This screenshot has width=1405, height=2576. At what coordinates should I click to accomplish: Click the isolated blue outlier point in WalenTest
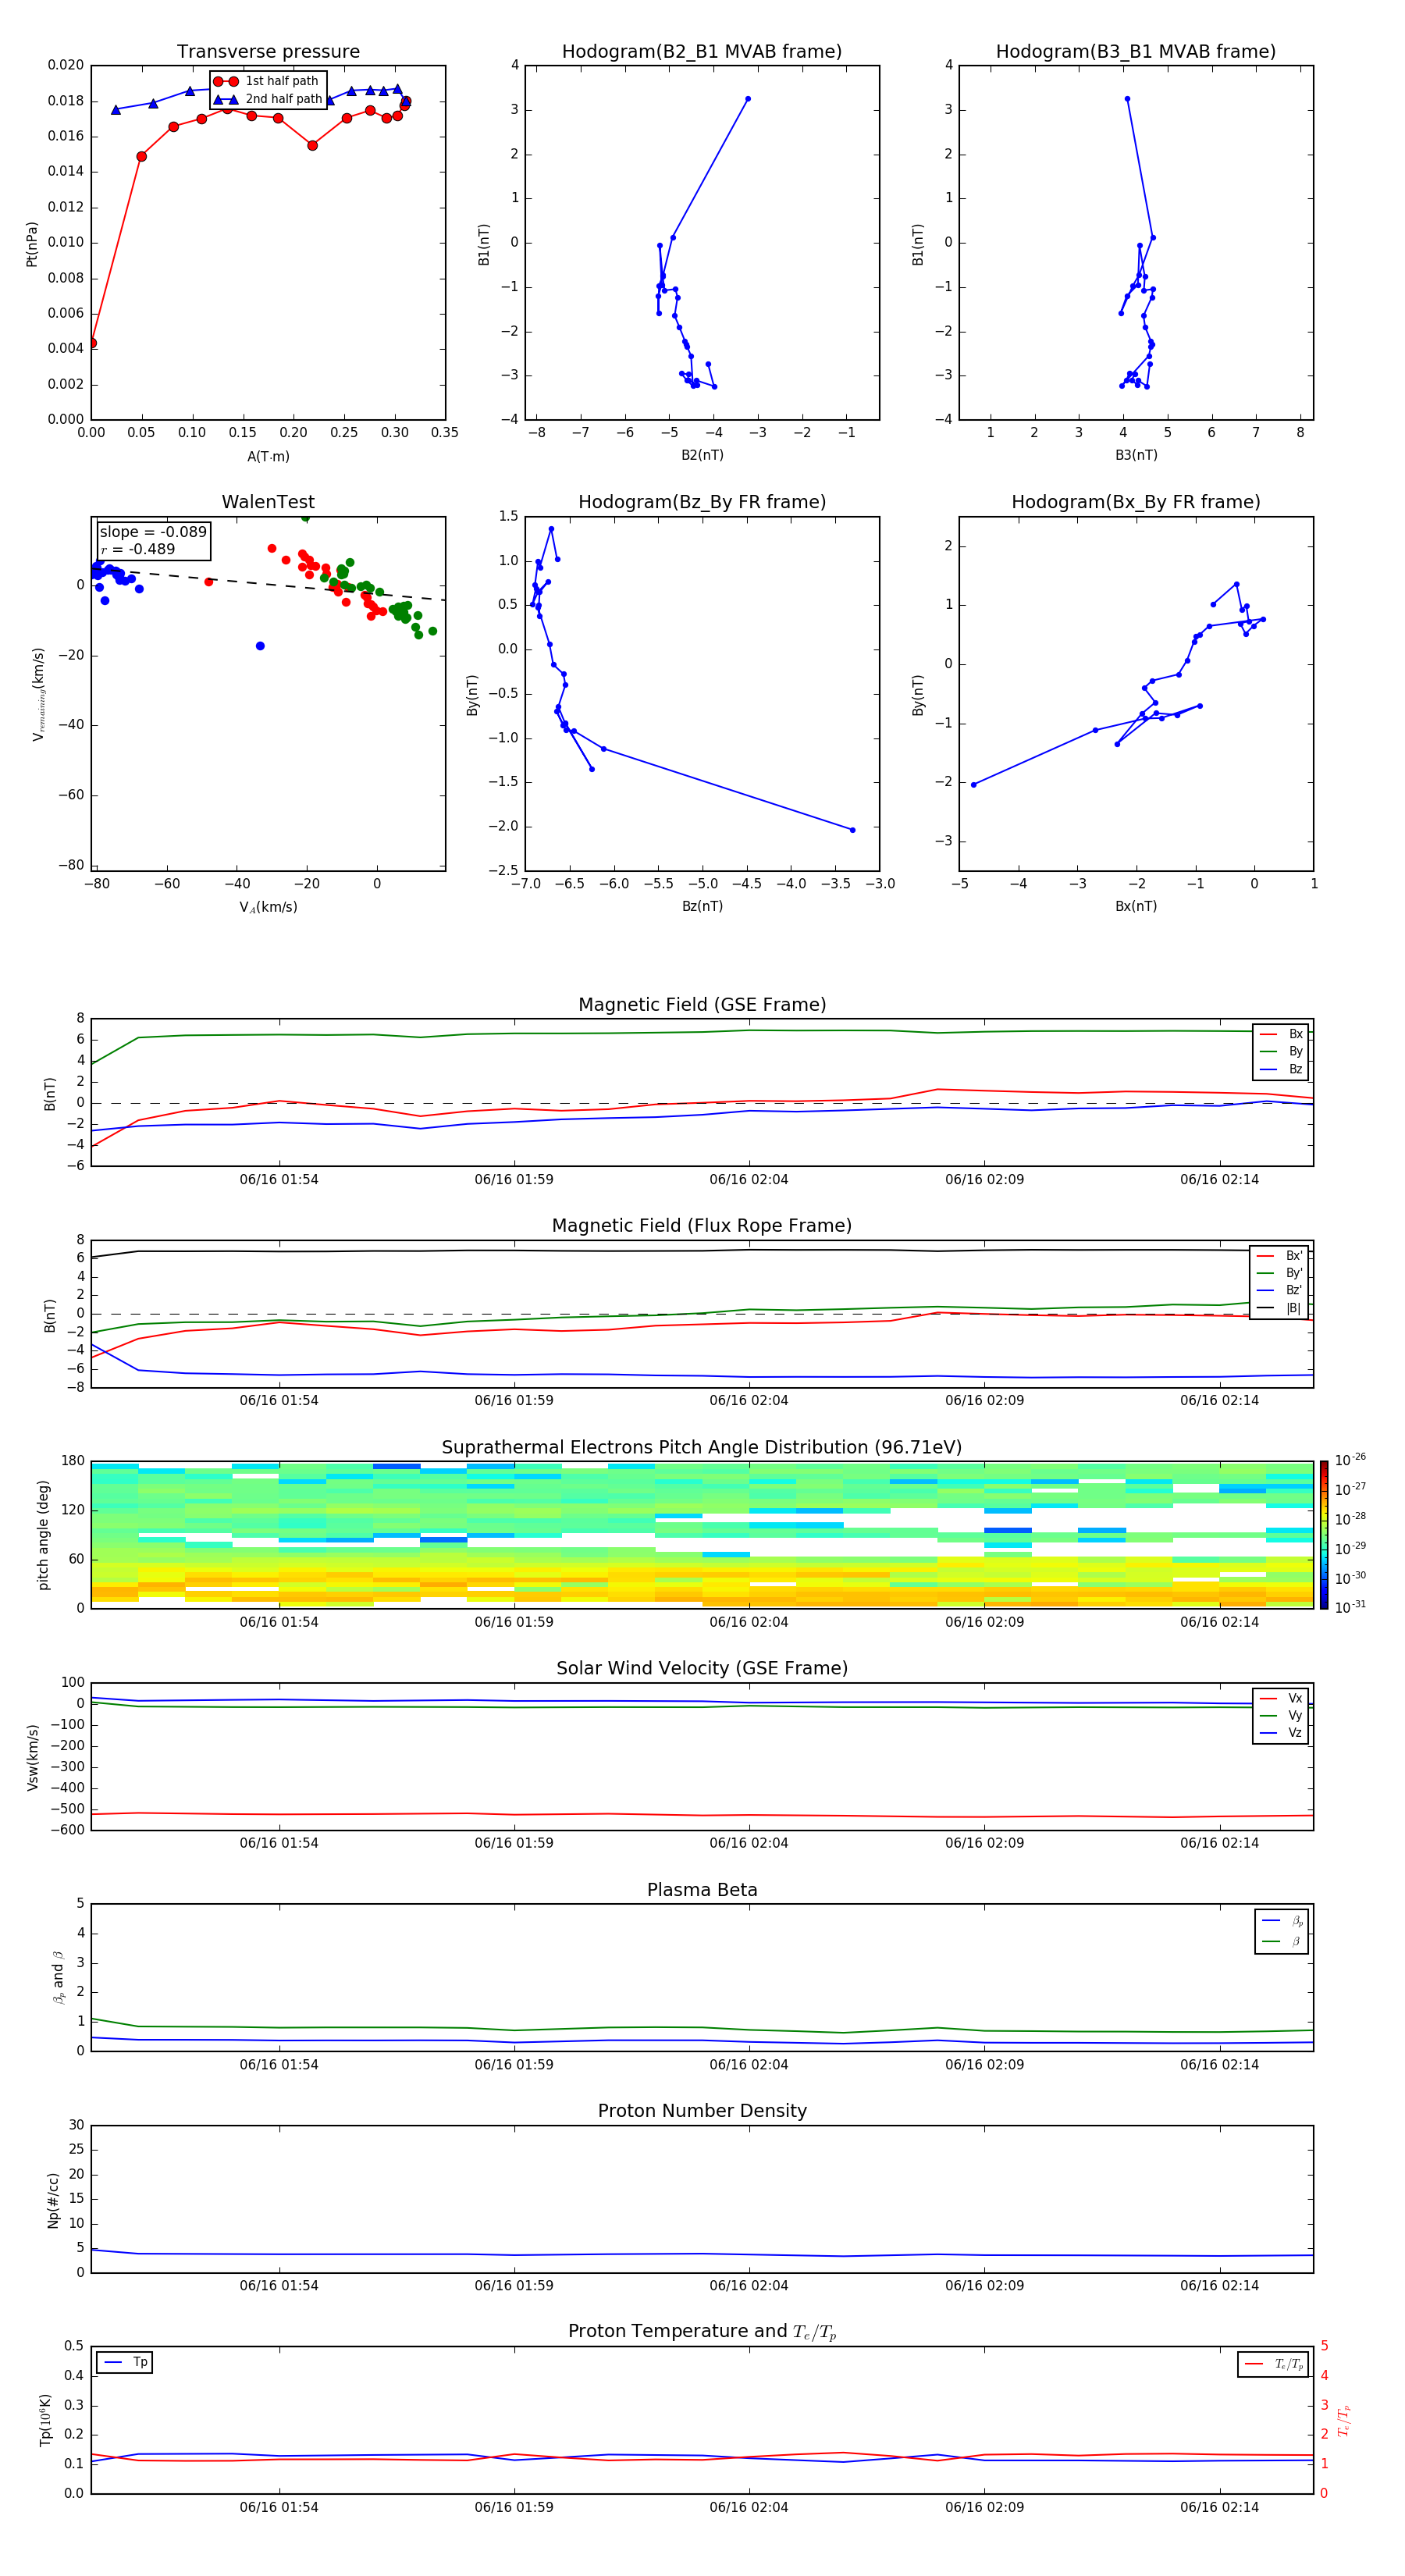(260, 646)
